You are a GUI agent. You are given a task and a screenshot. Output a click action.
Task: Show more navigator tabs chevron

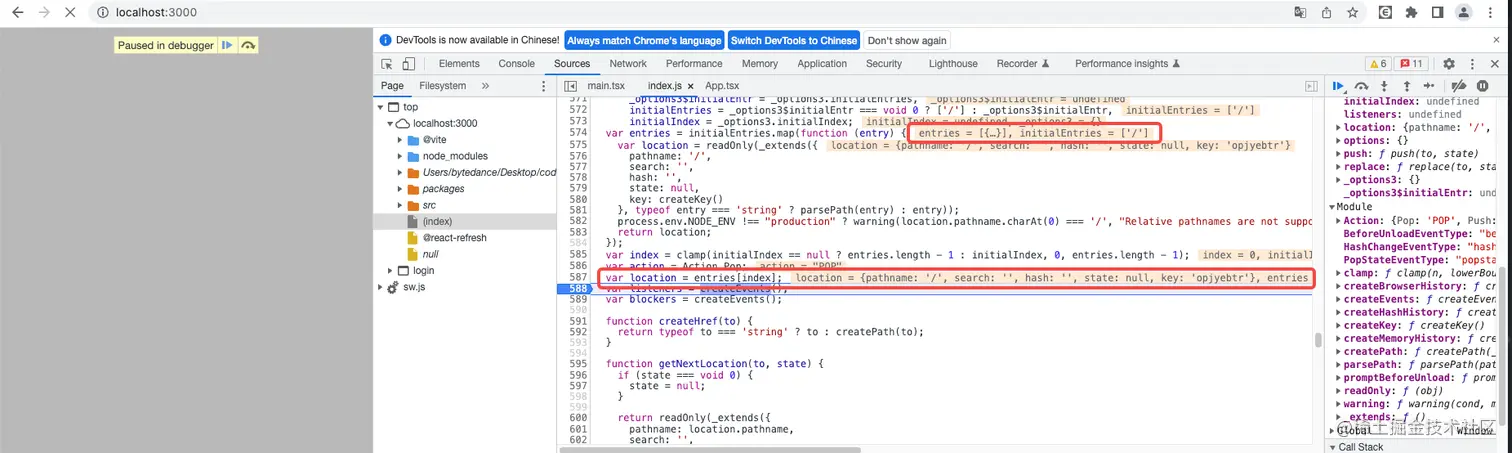click(x=486, y=87)
